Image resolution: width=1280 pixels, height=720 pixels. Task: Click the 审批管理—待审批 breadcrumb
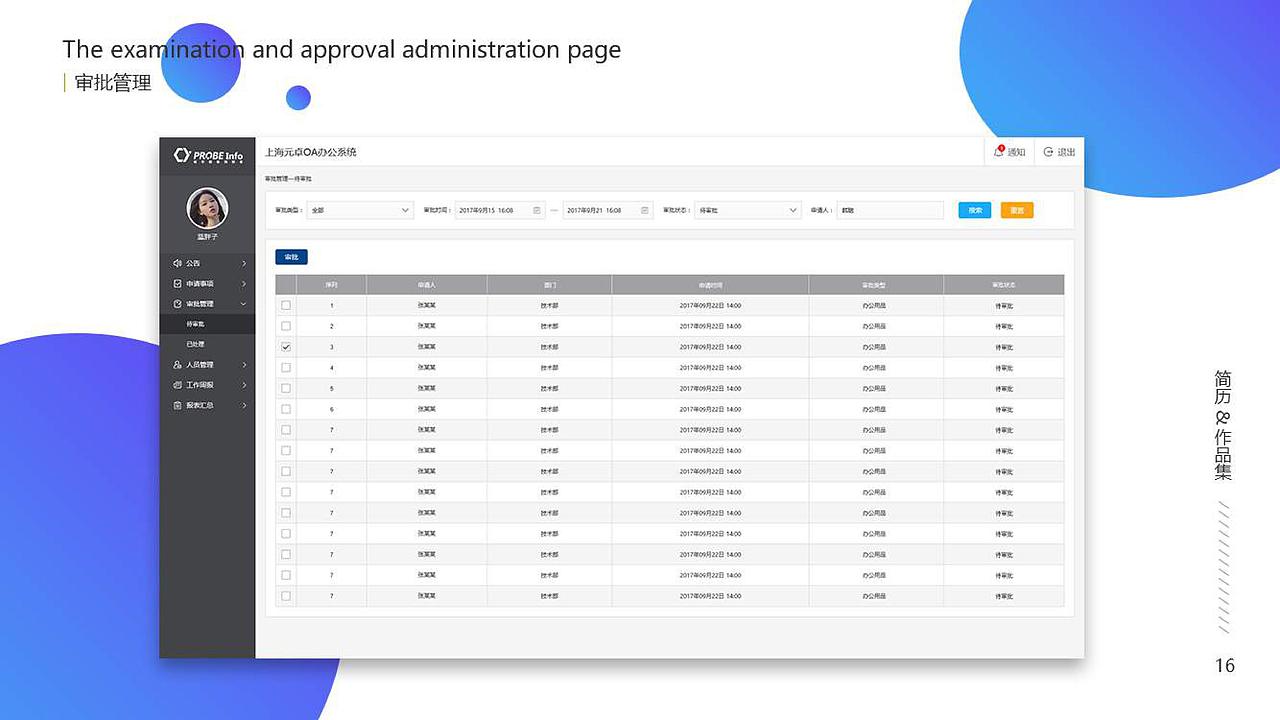click(x=288, y=178)
